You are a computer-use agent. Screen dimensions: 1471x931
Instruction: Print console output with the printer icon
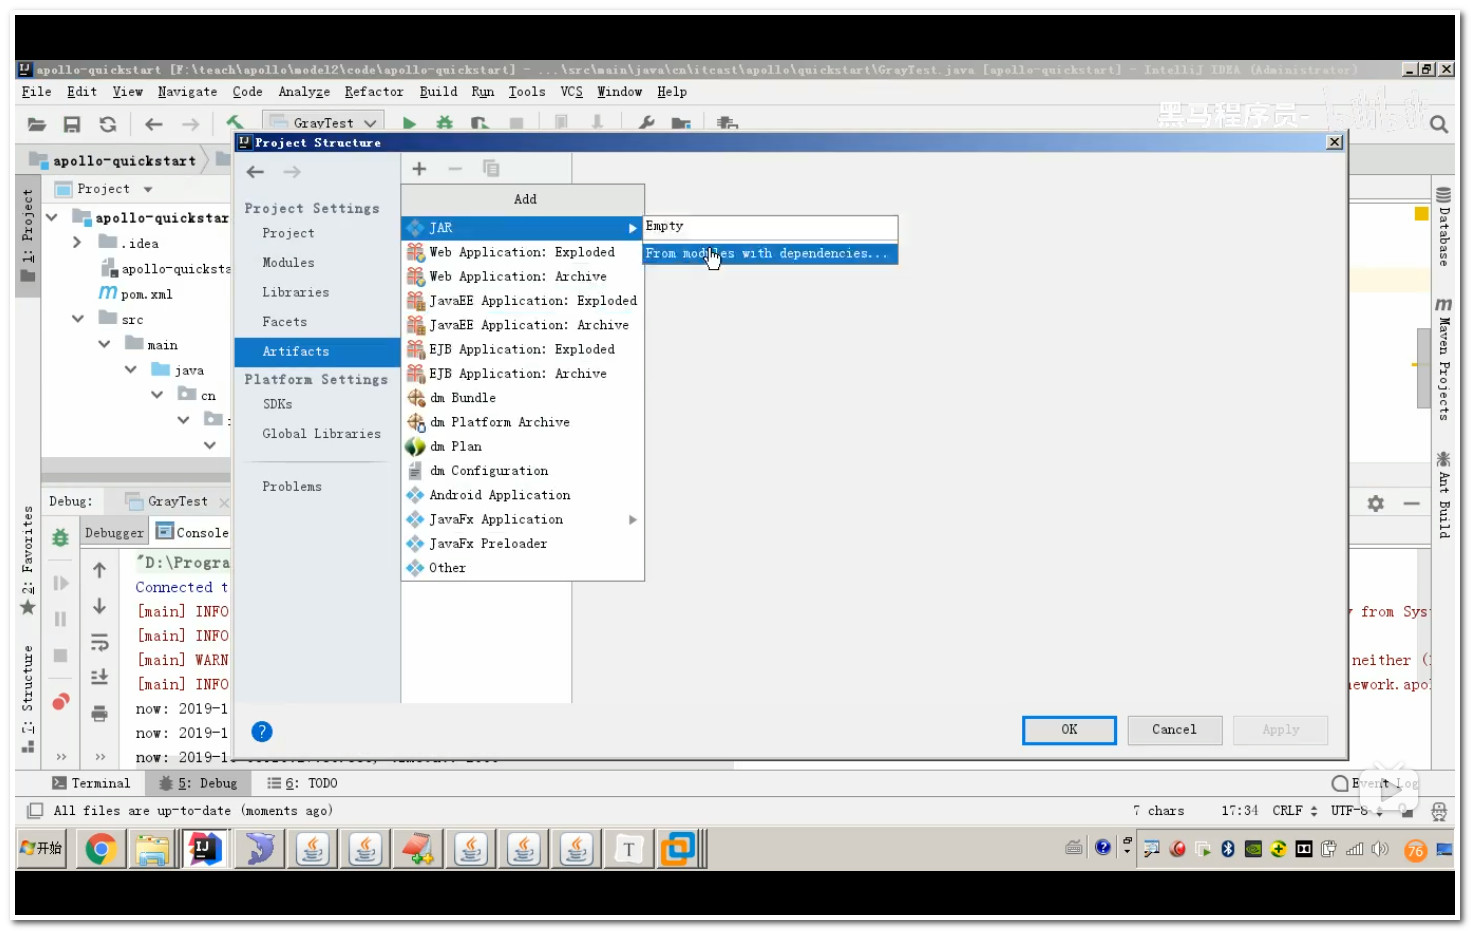click(x=99, y=714)
